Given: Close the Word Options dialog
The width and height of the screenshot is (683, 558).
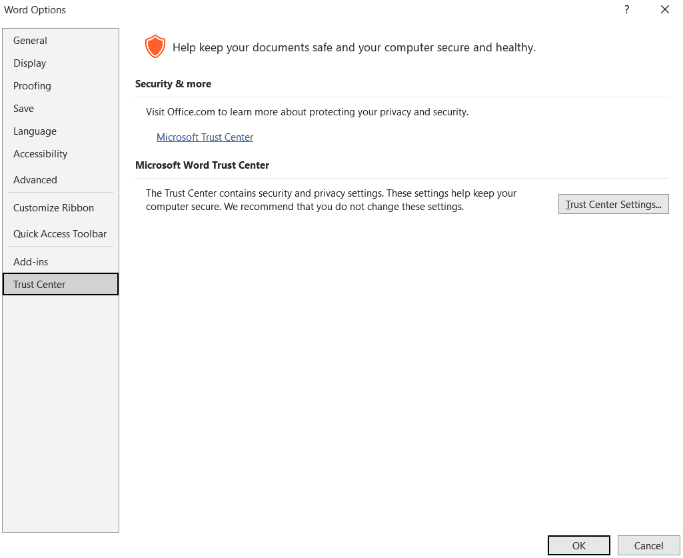Looking at the screenshot, I should (664, 10).
